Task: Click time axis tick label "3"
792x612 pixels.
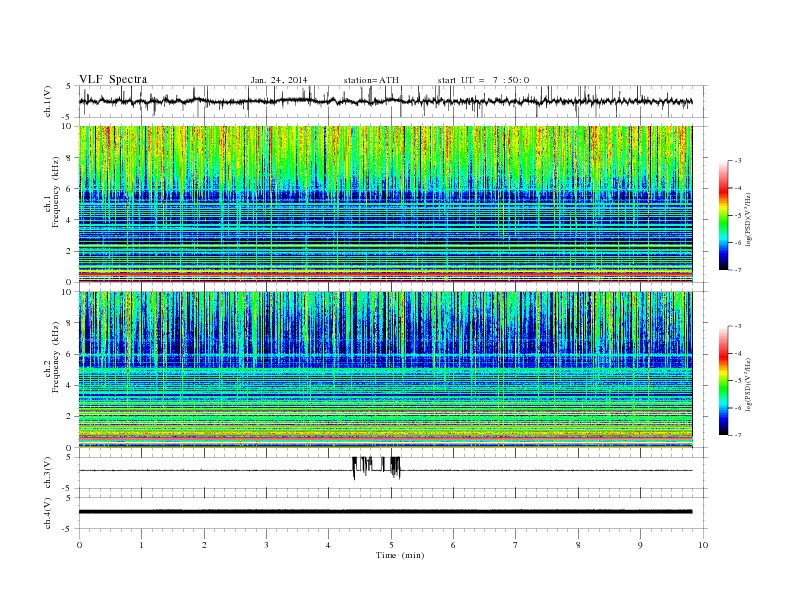Action: pyautogui.click(x=267, y=545)
